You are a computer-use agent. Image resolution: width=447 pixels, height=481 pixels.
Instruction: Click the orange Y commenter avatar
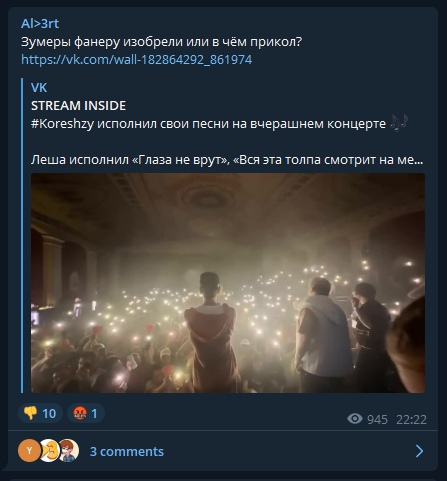(x=29, y=451)
